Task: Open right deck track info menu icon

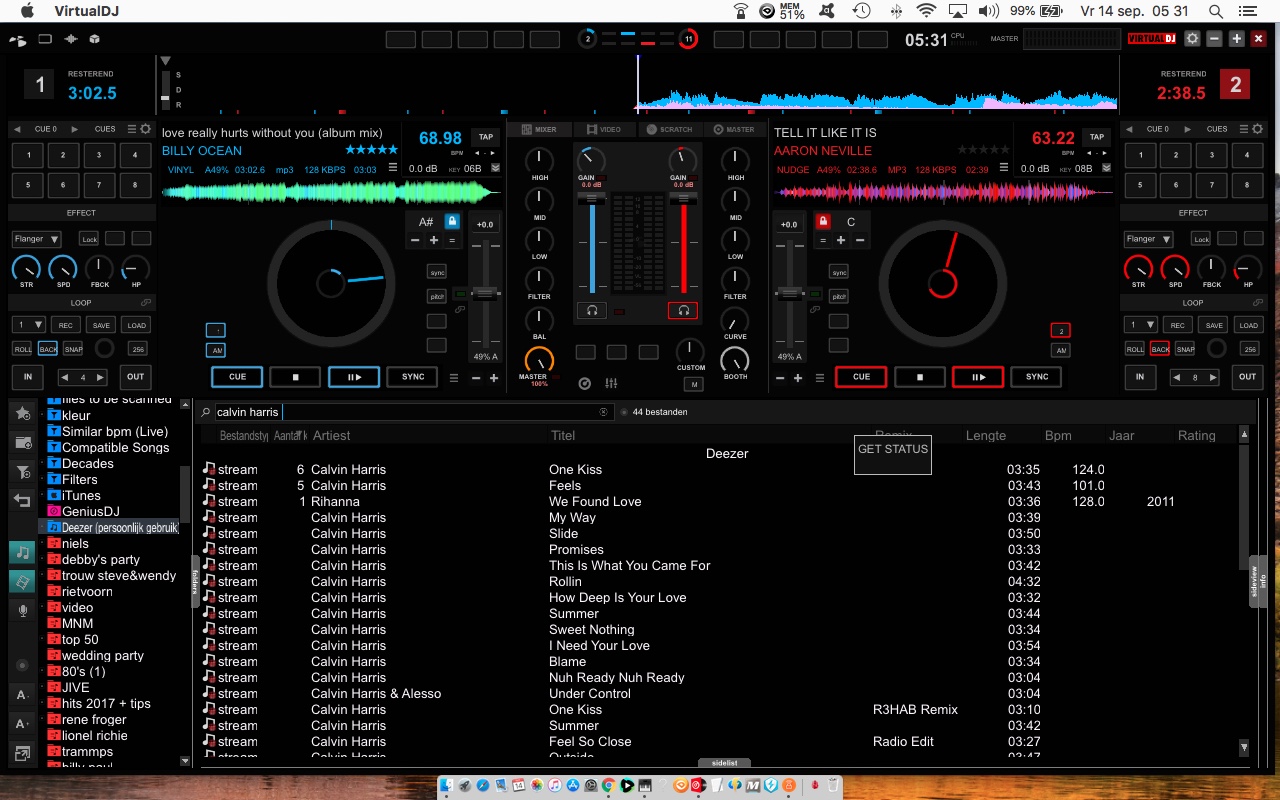Action: 1005,168
